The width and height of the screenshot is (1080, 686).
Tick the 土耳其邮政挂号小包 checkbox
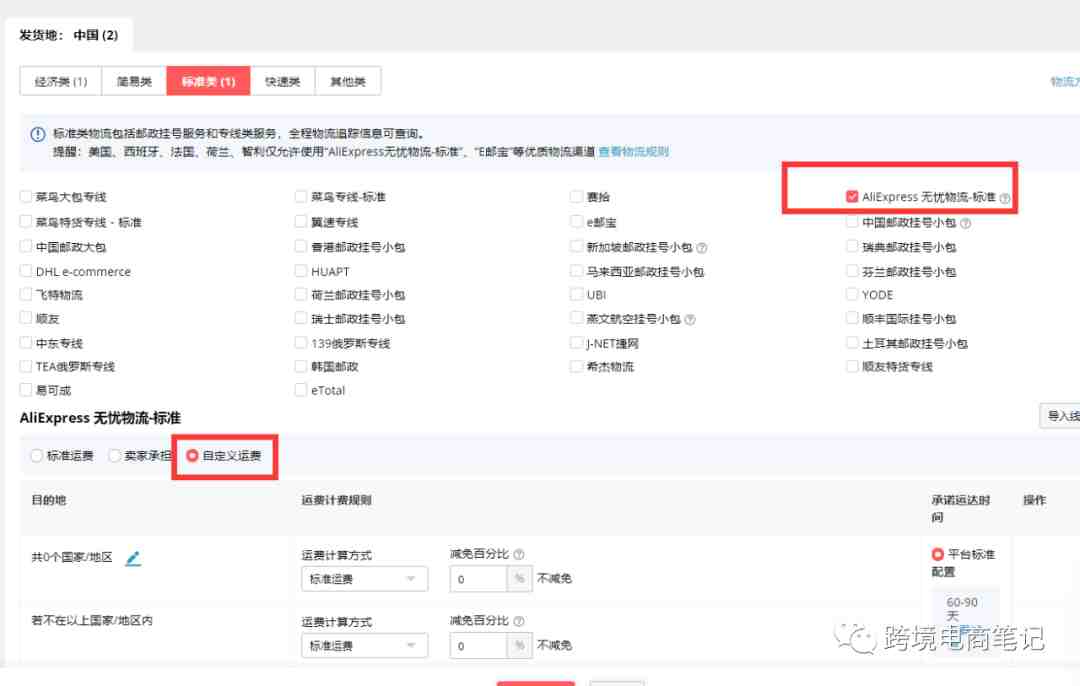[x=852, y=343]
